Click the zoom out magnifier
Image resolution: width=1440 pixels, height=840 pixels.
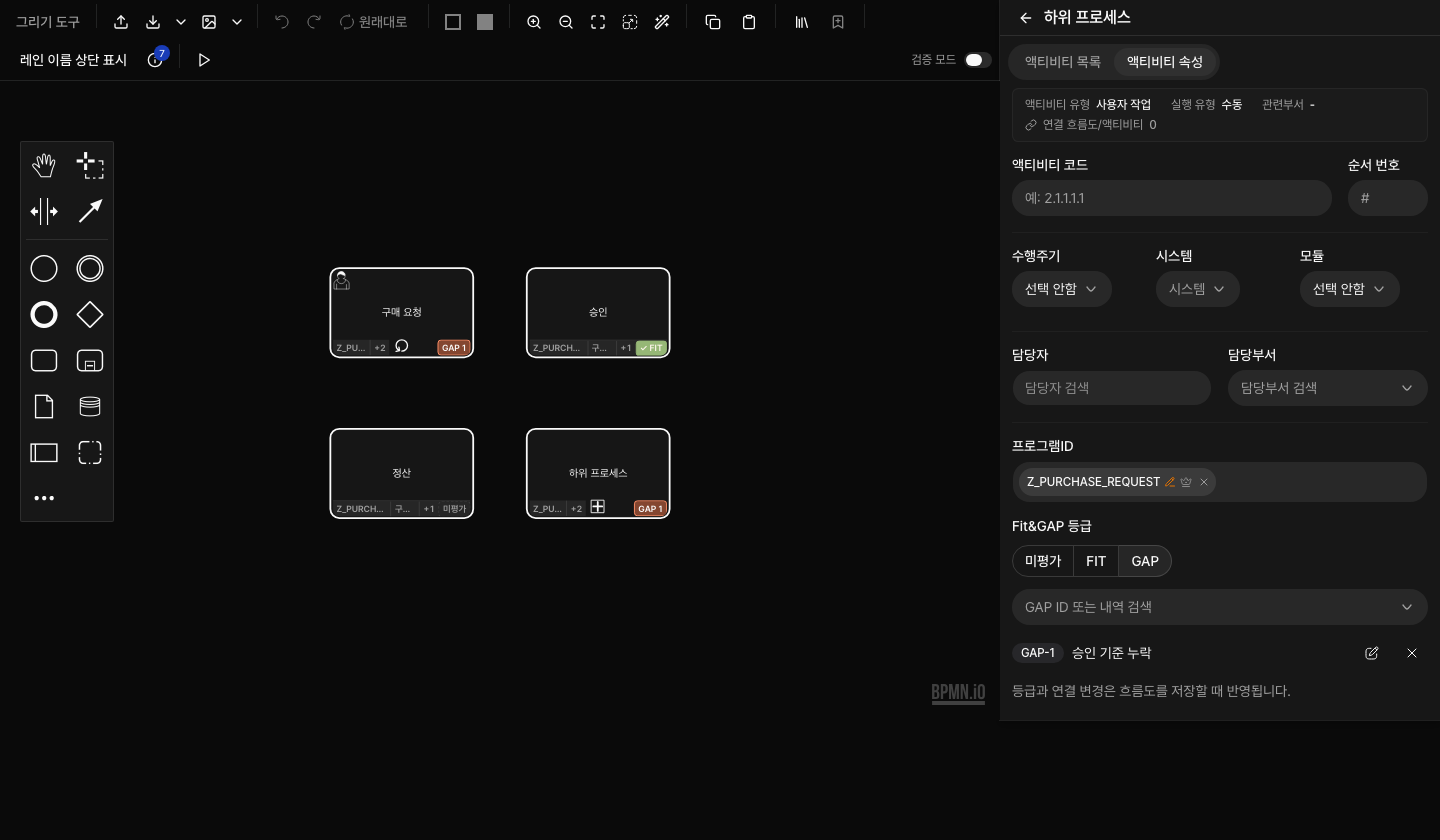pos(566,22)
